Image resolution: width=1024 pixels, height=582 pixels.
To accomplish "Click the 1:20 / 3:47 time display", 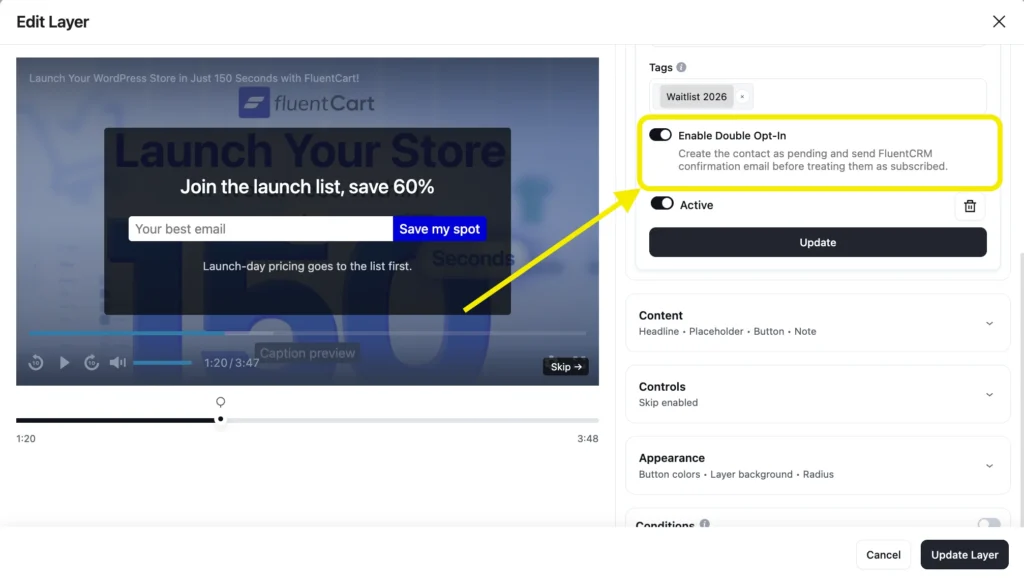I will (231, 363).
